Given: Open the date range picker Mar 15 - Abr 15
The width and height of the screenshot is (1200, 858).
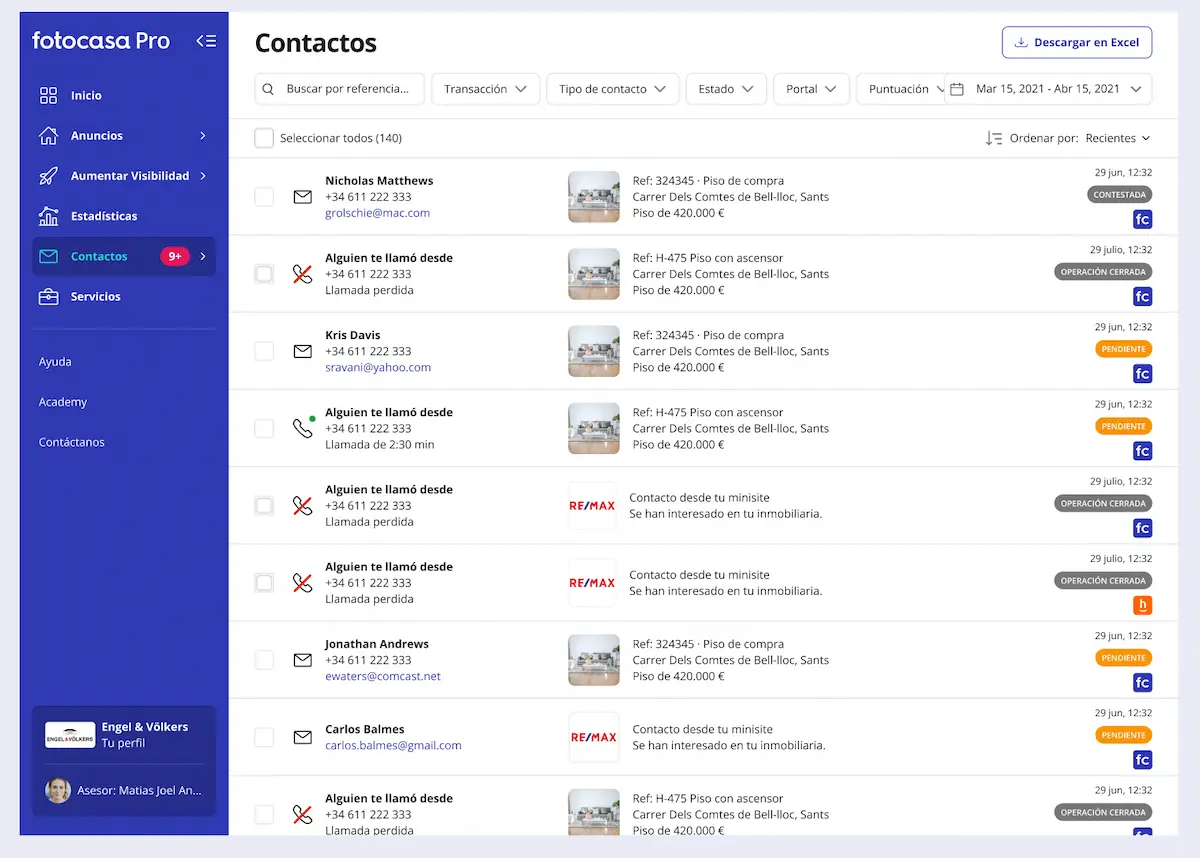Looking at the screenshot, I should 1047,89.
